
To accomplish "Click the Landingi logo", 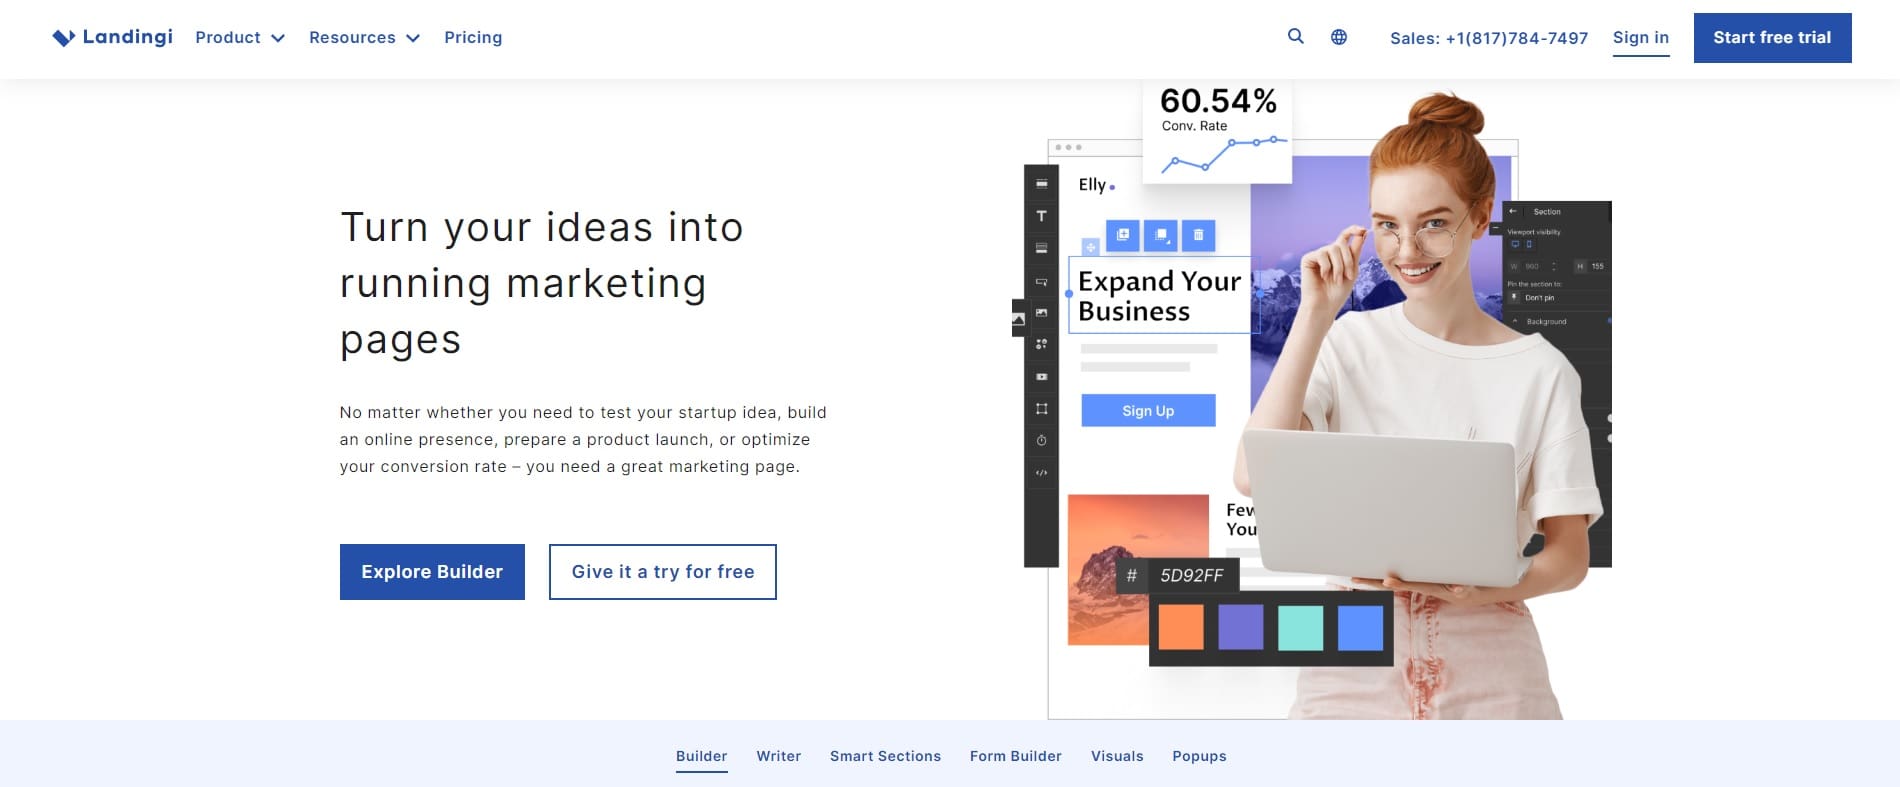I will click(112, 37).
